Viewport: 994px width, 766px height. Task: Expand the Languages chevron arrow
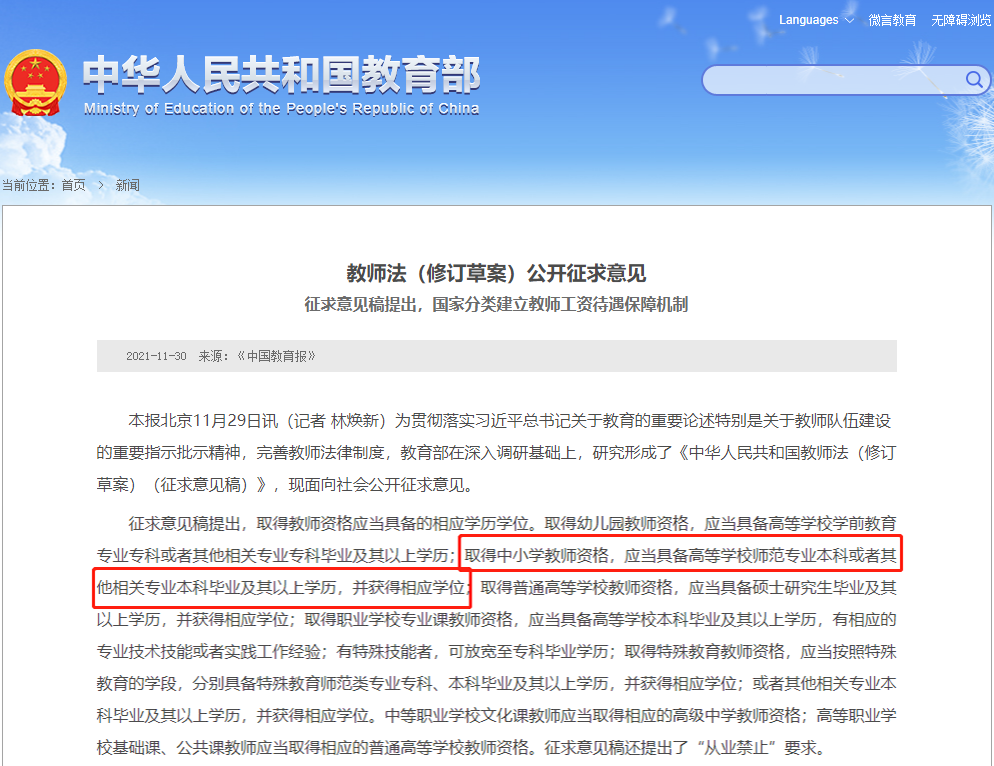[x=850, y=19]
